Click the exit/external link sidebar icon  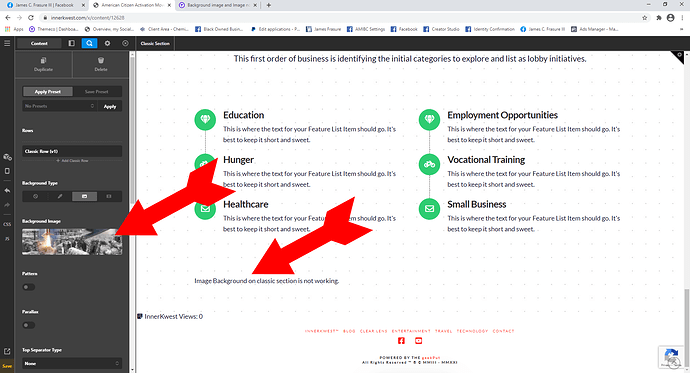coord(7,351)
